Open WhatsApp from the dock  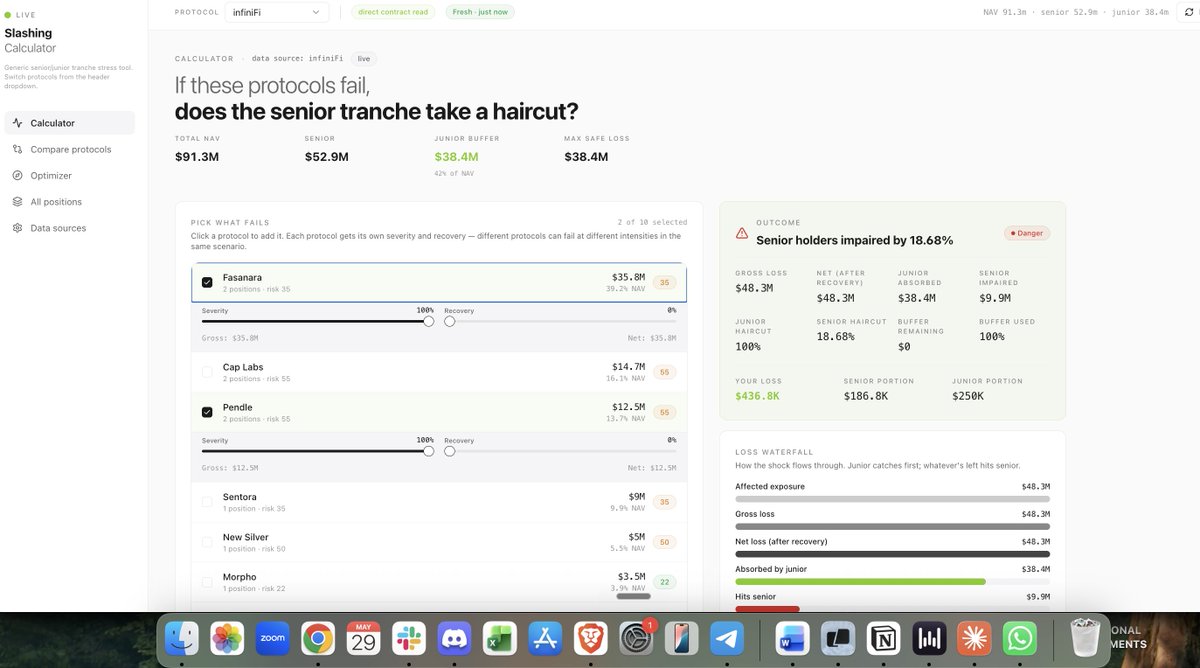click(1019, 639)
